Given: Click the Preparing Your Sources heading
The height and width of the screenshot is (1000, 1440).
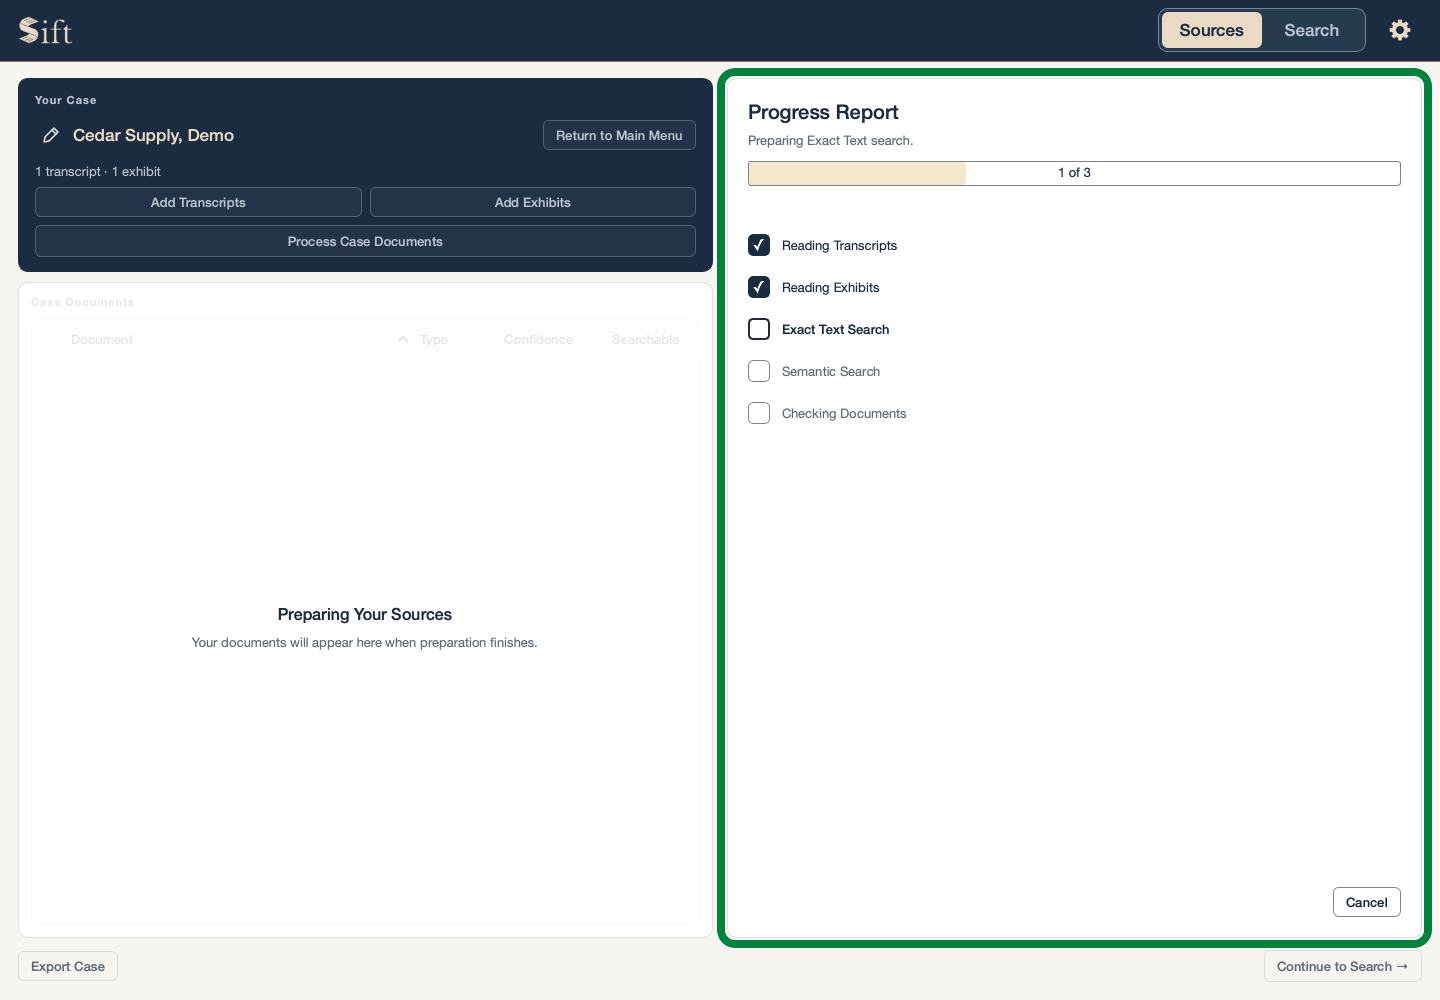Looking at the screenshot, I should pyautogui.click(x=365, y=614).
